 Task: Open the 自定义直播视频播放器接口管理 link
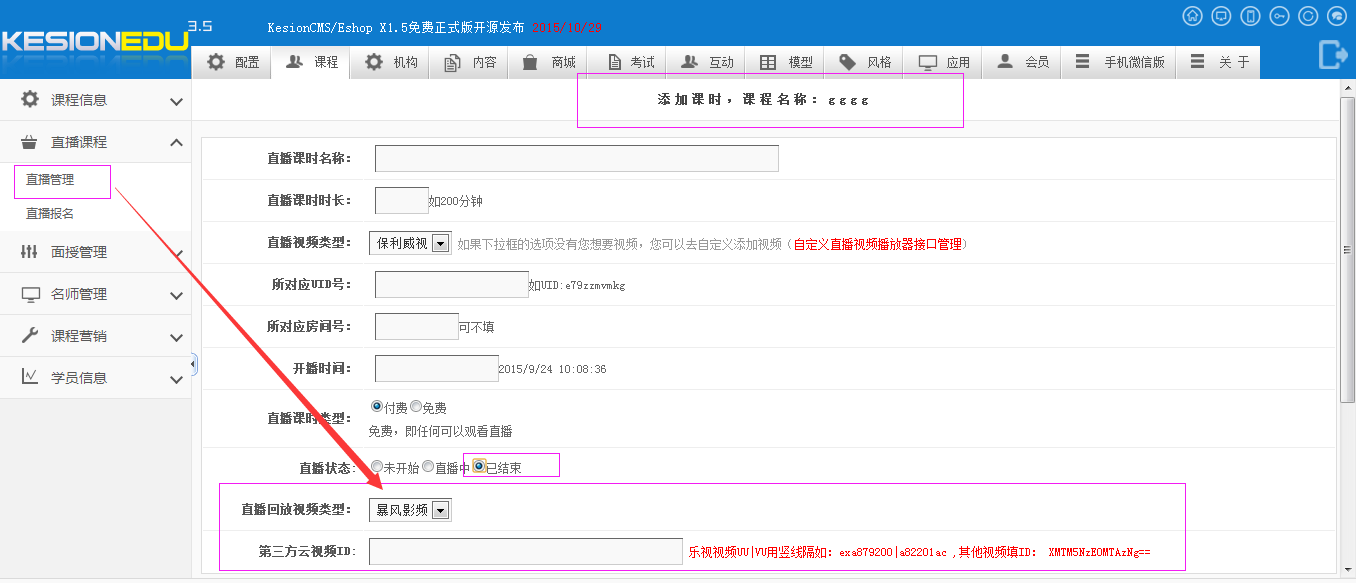879,244
